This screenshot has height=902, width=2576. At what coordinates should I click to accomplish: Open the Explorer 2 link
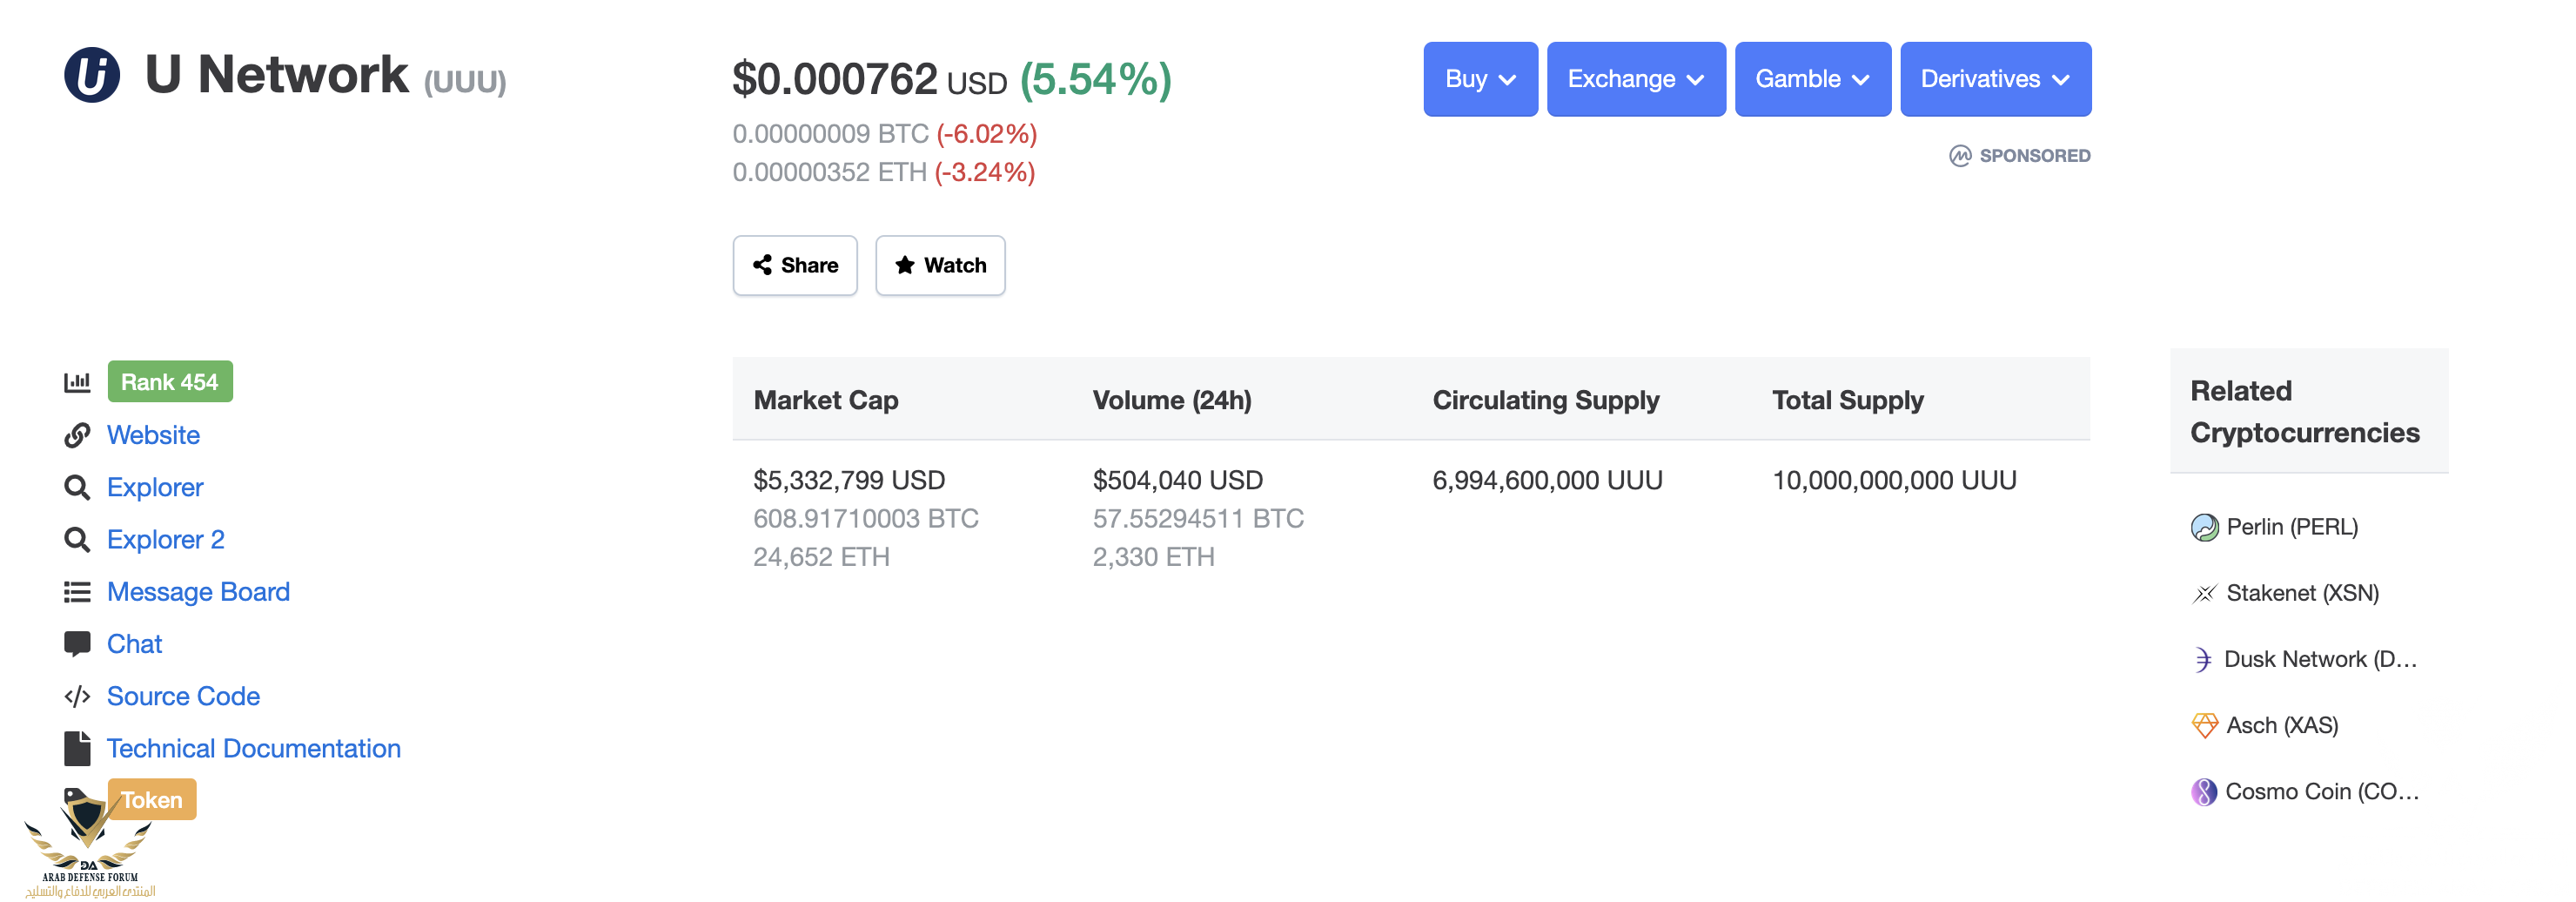pos(165,539)
